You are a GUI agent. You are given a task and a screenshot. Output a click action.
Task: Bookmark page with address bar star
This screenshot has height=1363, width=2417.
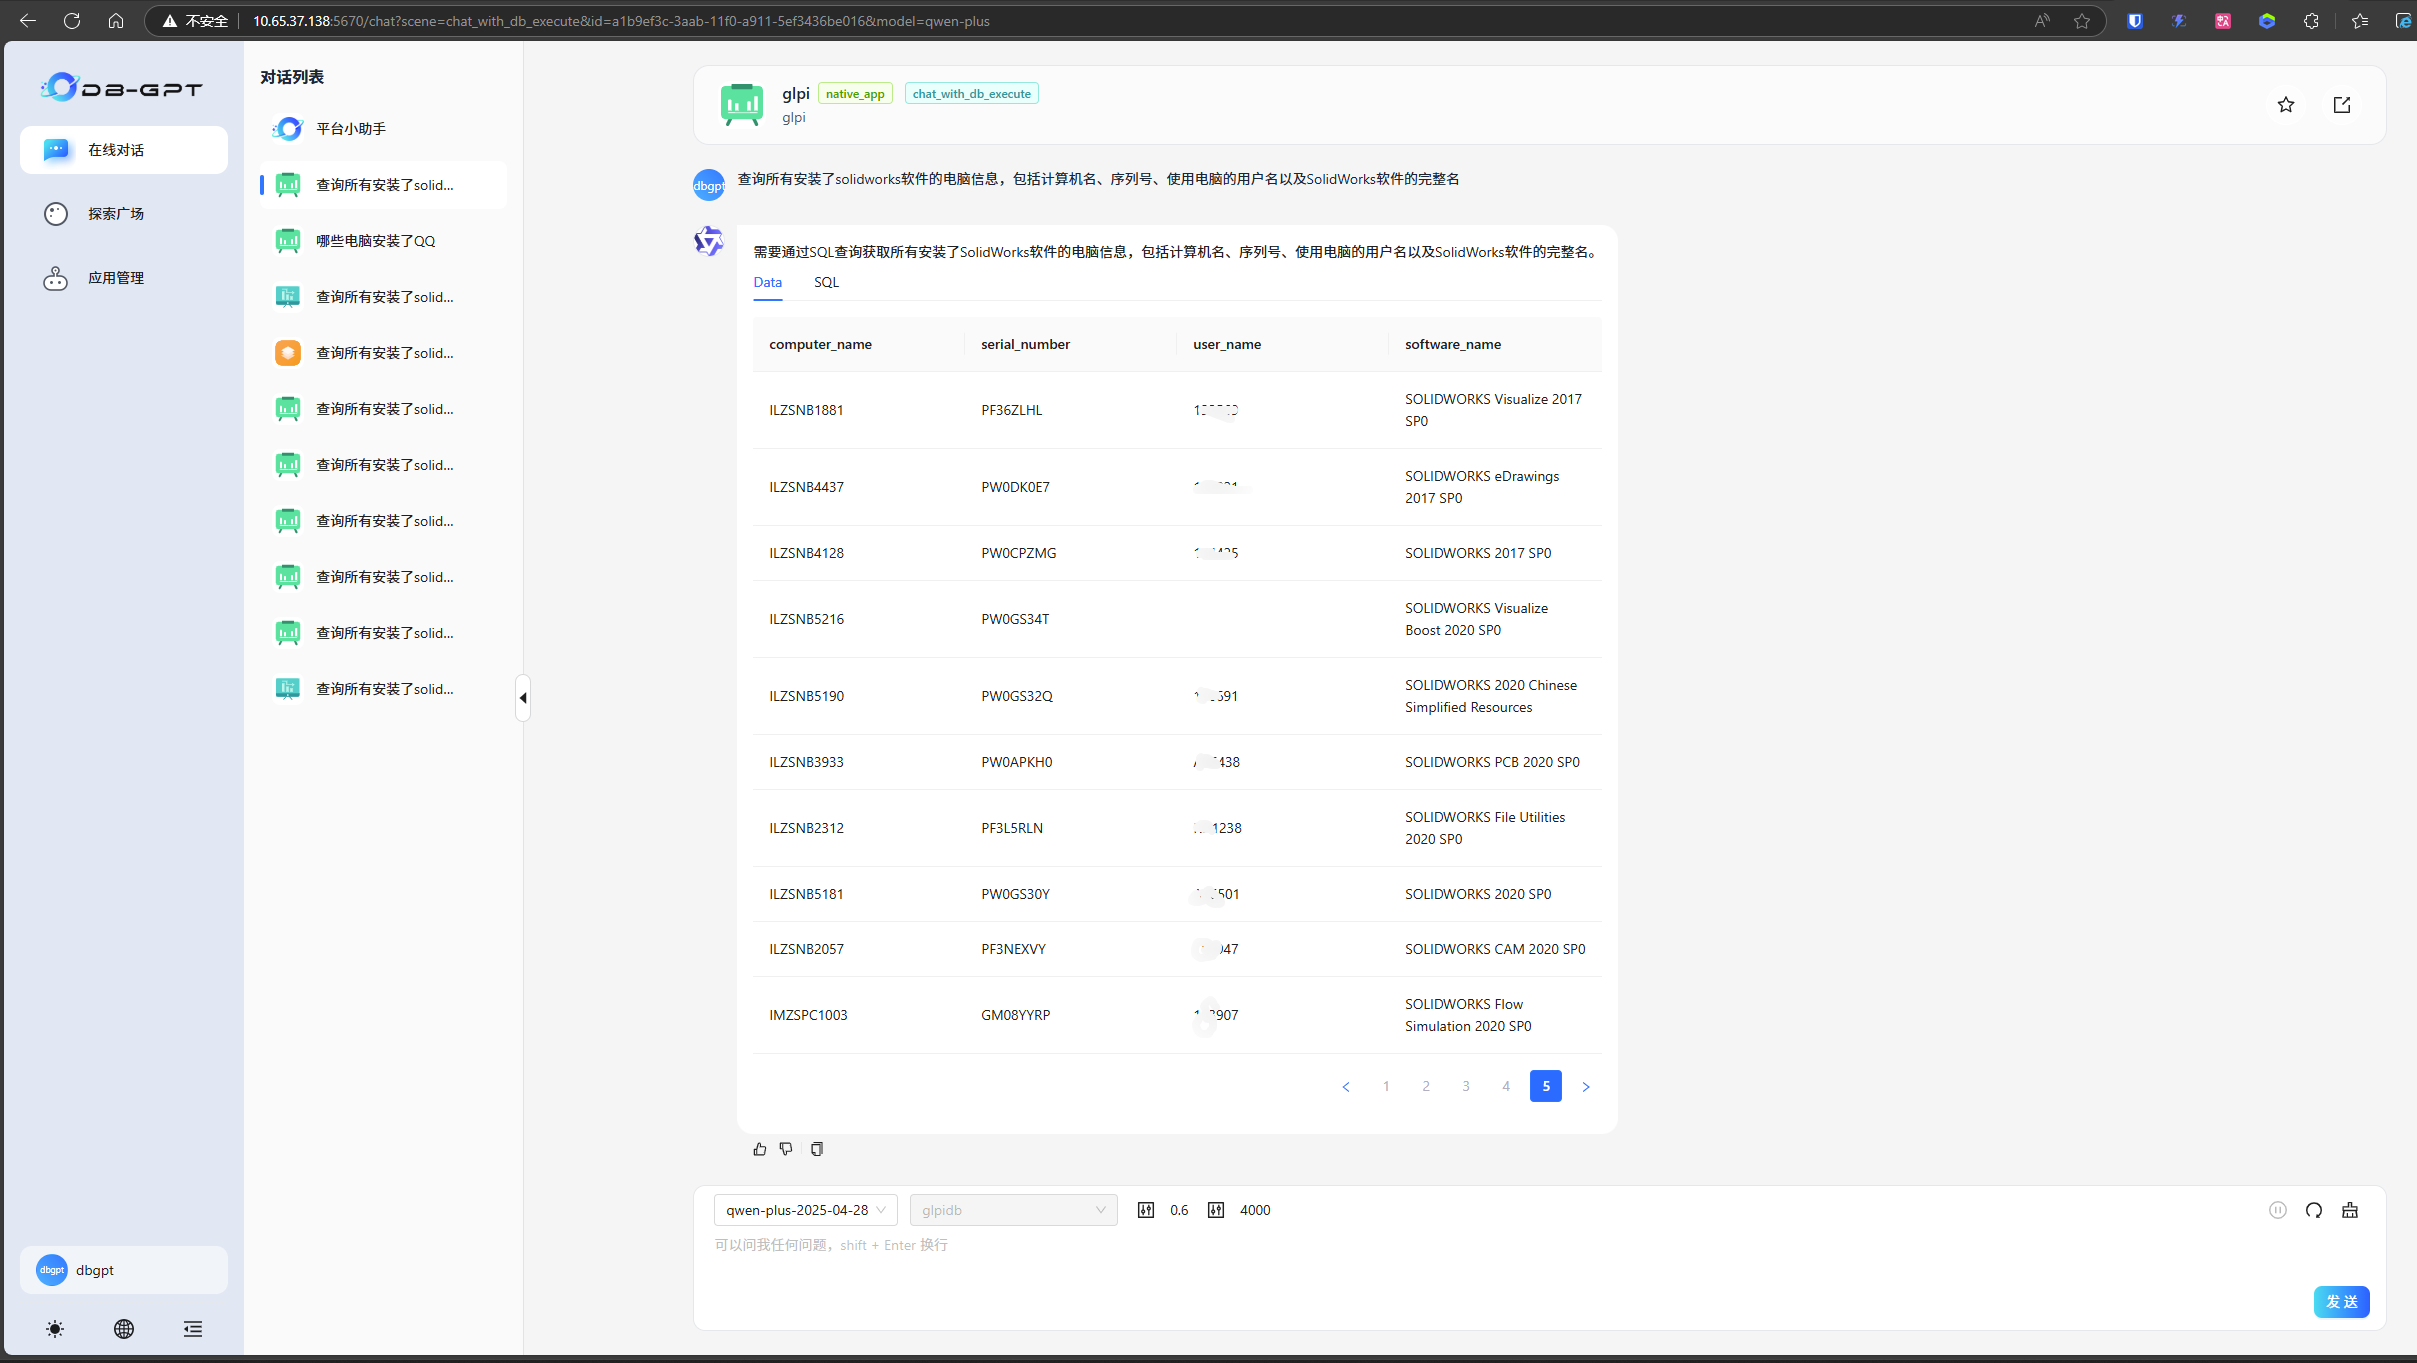coord(2082,20)
